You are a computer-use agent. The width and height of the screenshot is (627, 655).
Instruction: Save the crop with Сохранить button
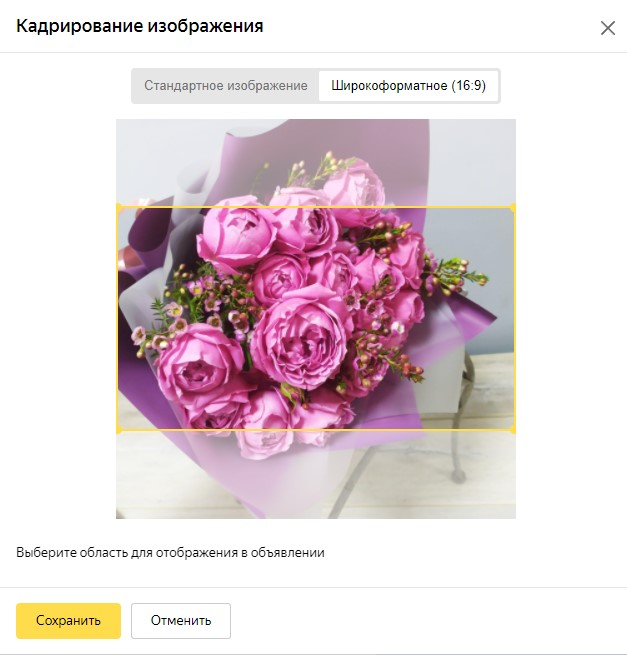coord(69,621)
